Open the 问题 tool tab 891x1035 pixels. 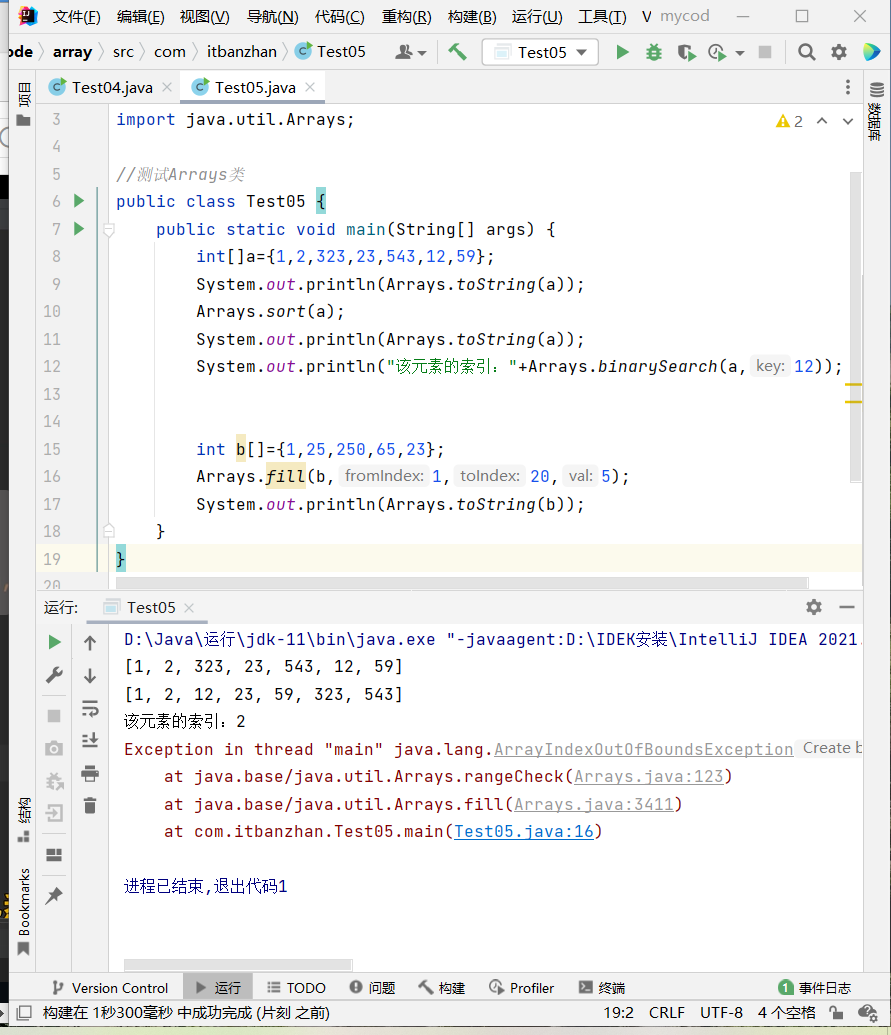(372, 987)
